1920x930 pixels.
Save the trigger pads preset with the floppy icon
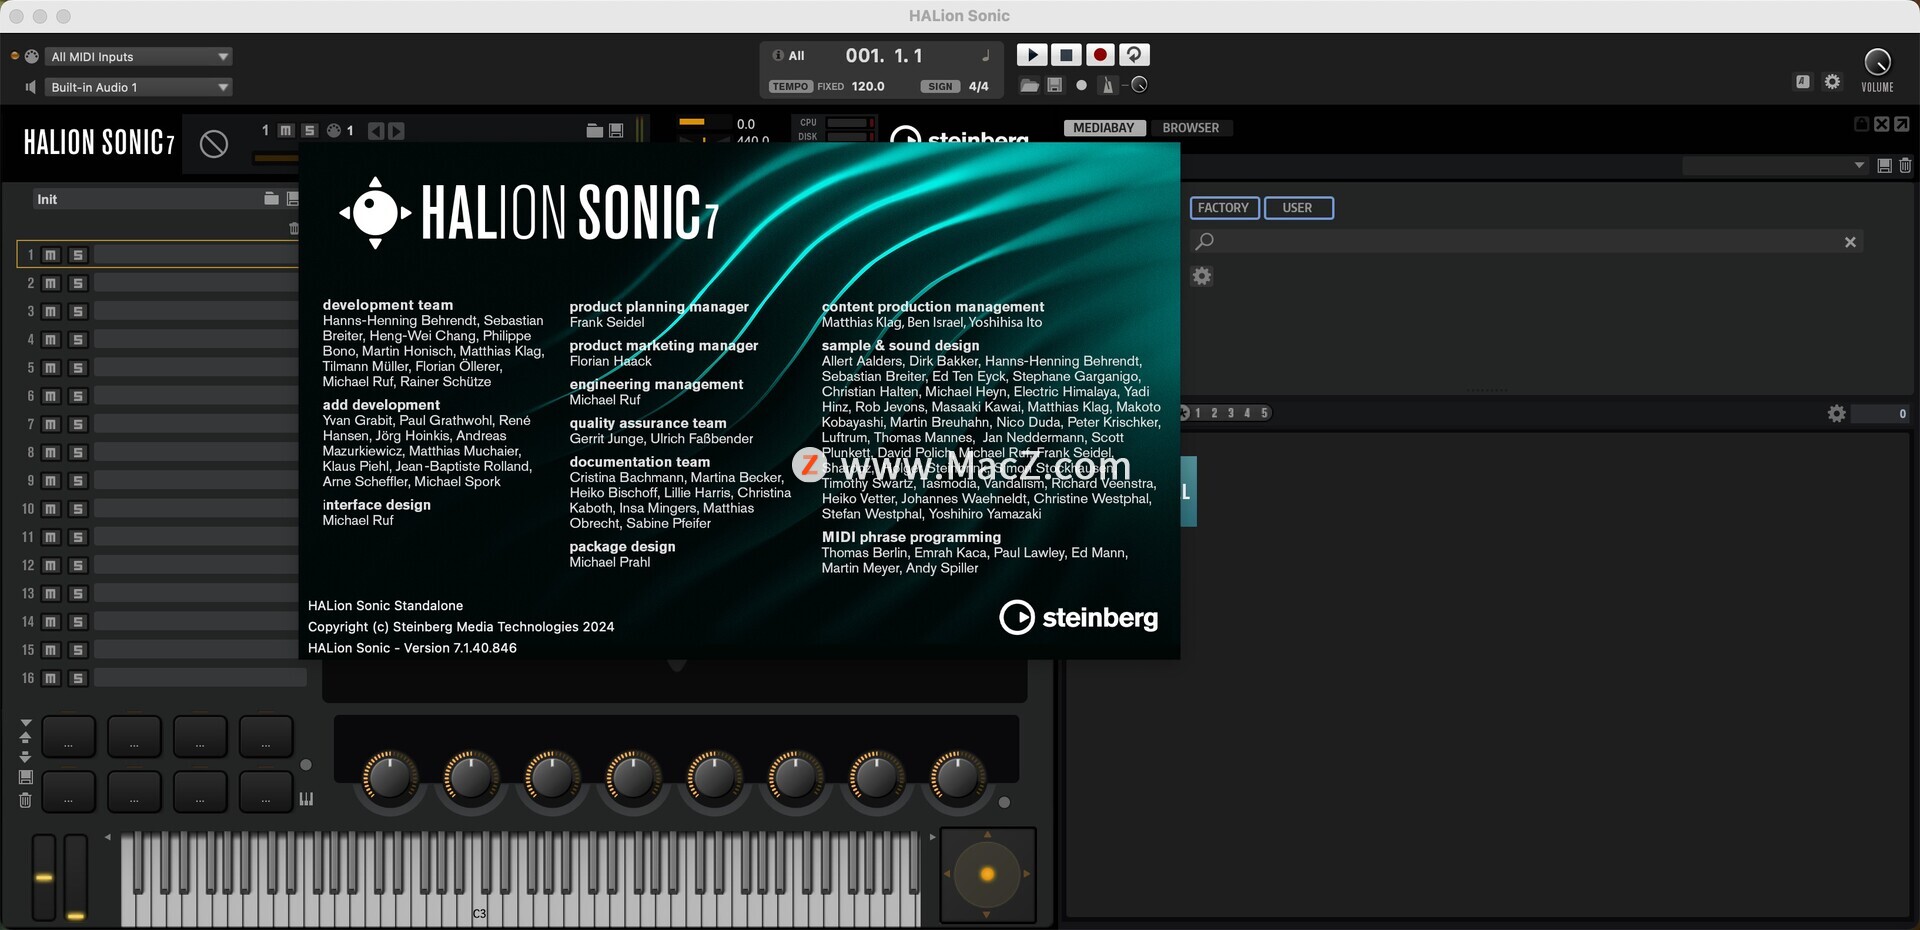26,777
